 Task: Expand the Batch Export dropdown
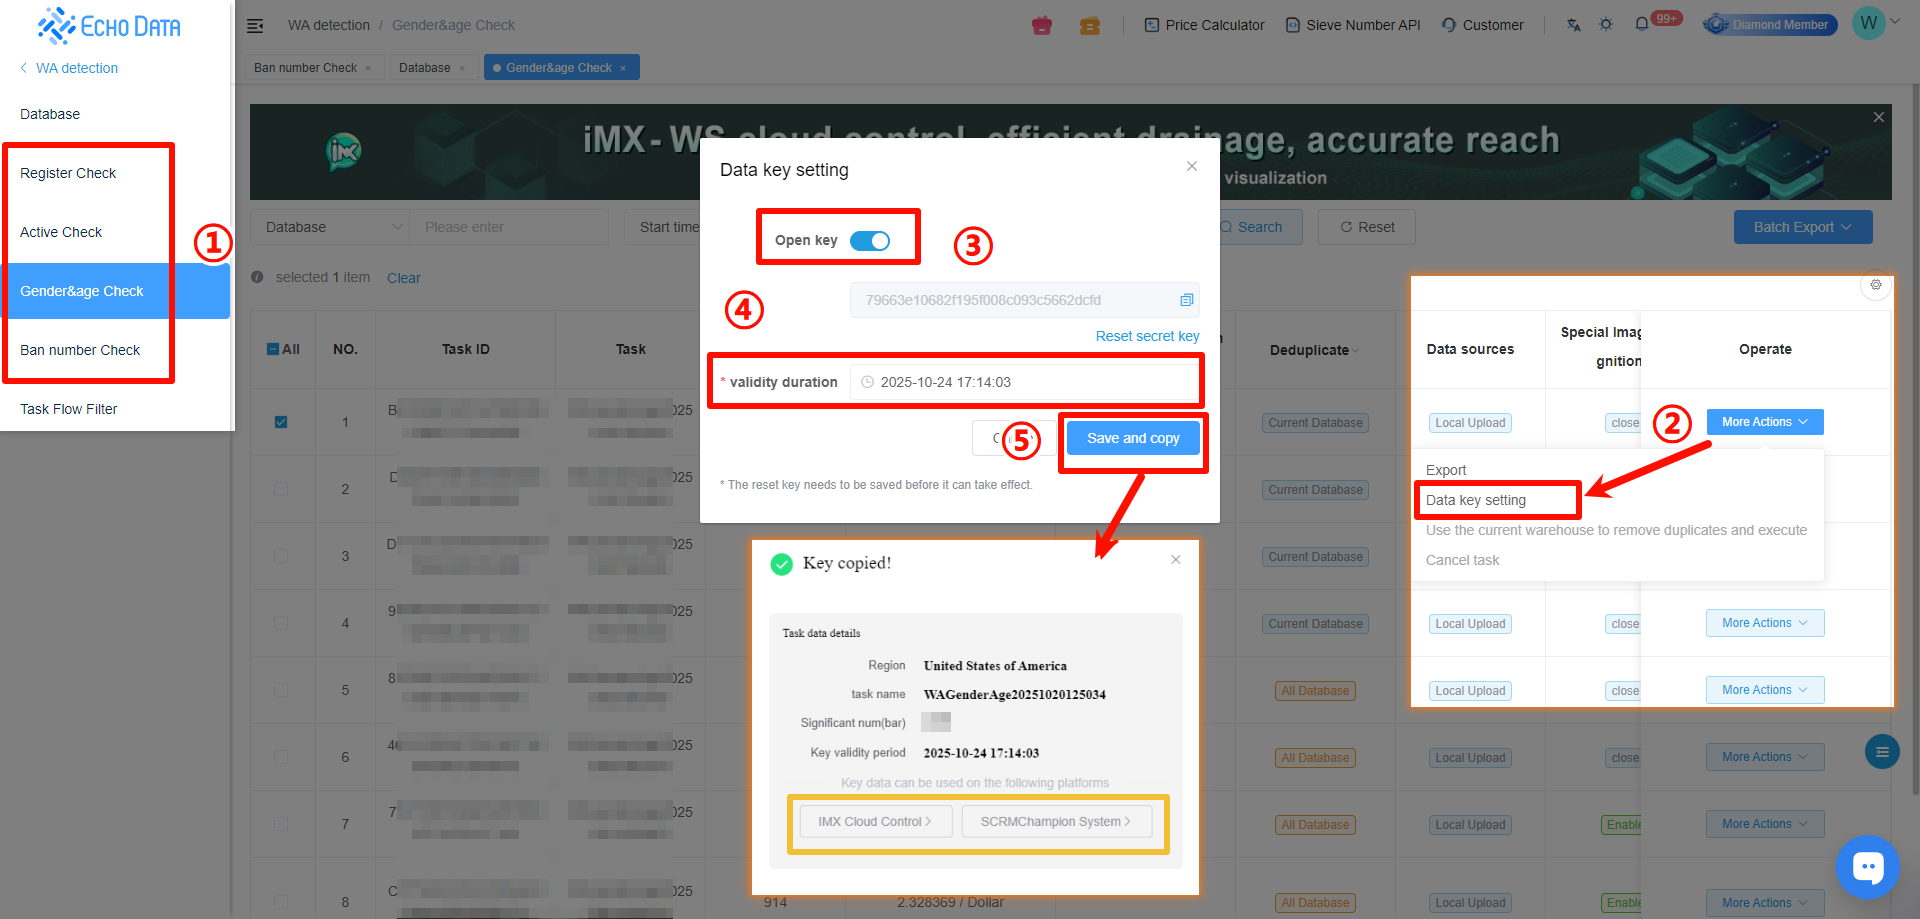(x=1802, y=227)
